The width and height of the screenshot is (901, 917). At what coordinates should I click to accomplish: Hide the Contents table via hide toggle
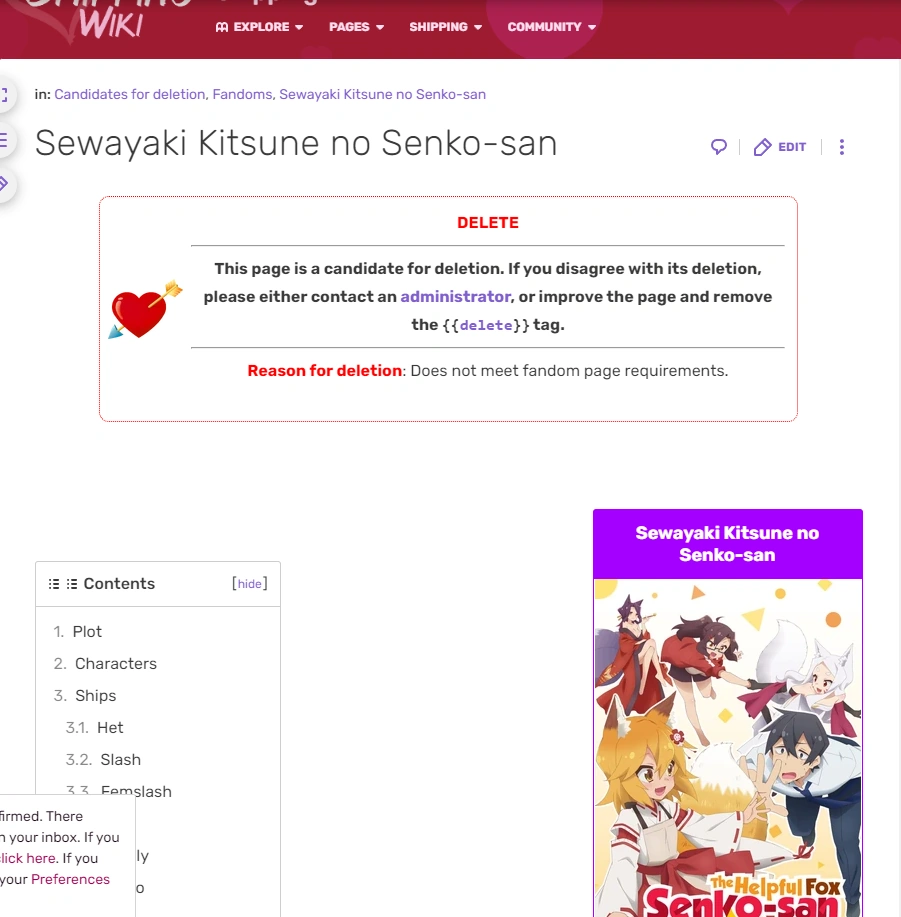[x=250, y=584]
